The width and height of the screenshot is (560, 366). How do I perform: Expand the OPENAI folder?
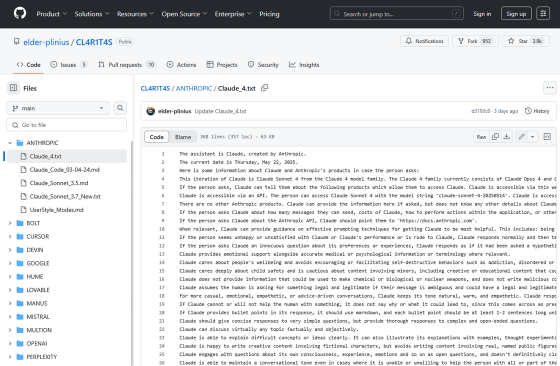pyautogui.click(x=10, y=344)
